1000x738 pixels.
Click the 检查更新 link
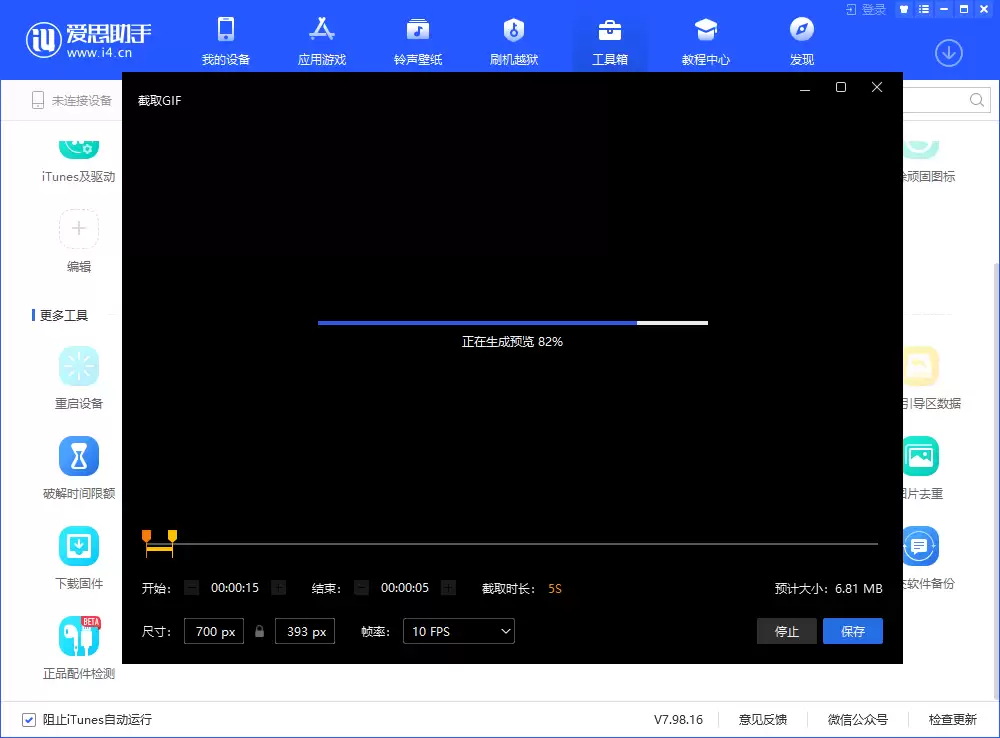click(x=953, y=720)
